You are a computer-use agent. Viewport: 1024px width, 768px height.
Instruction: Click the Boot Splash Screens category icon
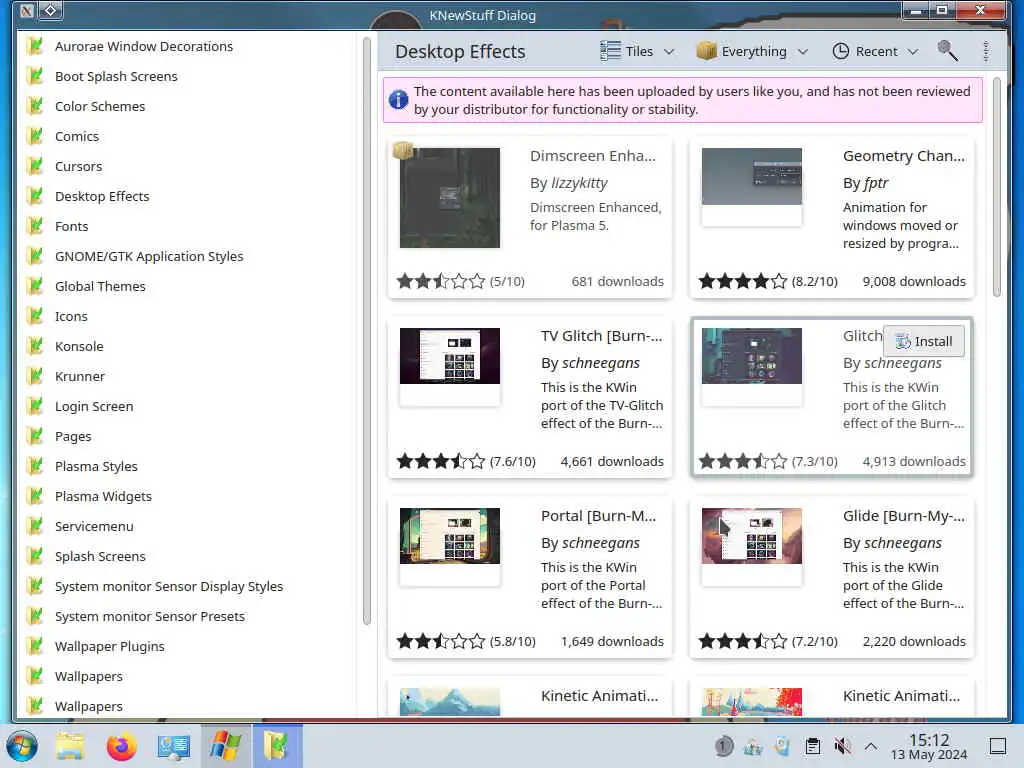point(35,76)
